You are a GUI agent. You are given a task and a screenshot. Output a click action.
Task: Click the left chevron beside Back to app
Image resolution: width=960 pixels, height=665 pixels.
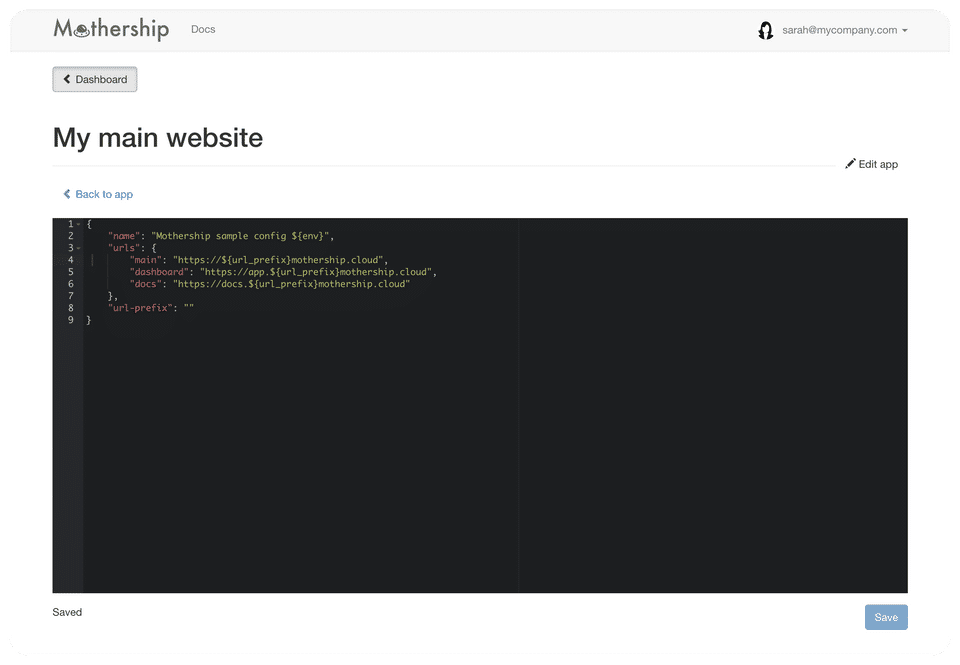(67, 193)
